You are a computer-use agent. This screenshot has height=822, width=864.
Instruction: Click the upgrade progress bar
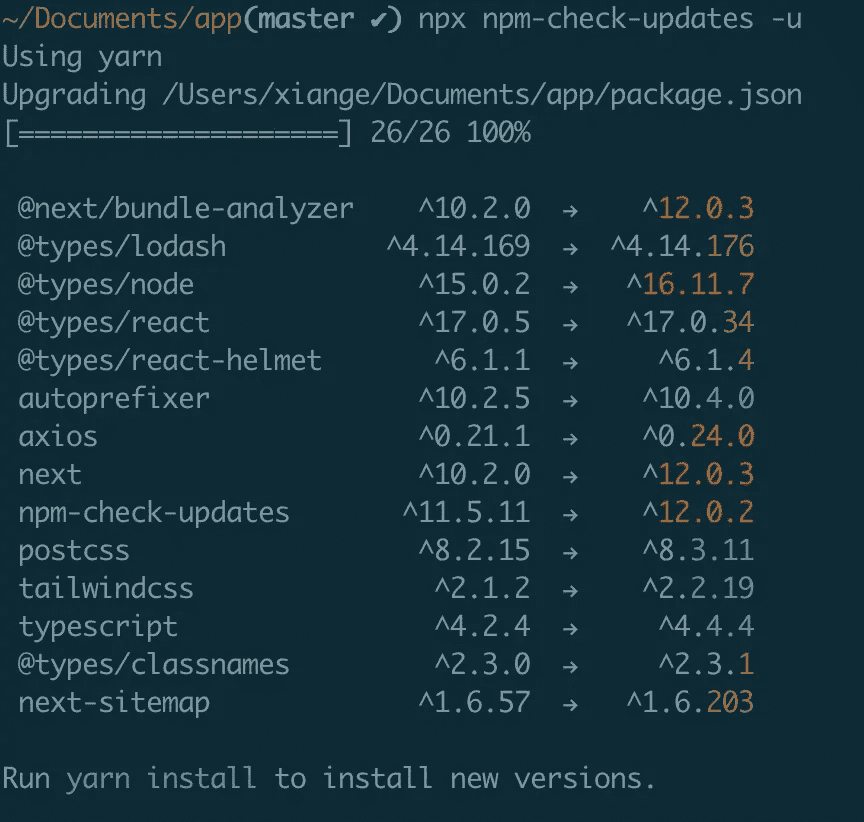tap(178, 133)
